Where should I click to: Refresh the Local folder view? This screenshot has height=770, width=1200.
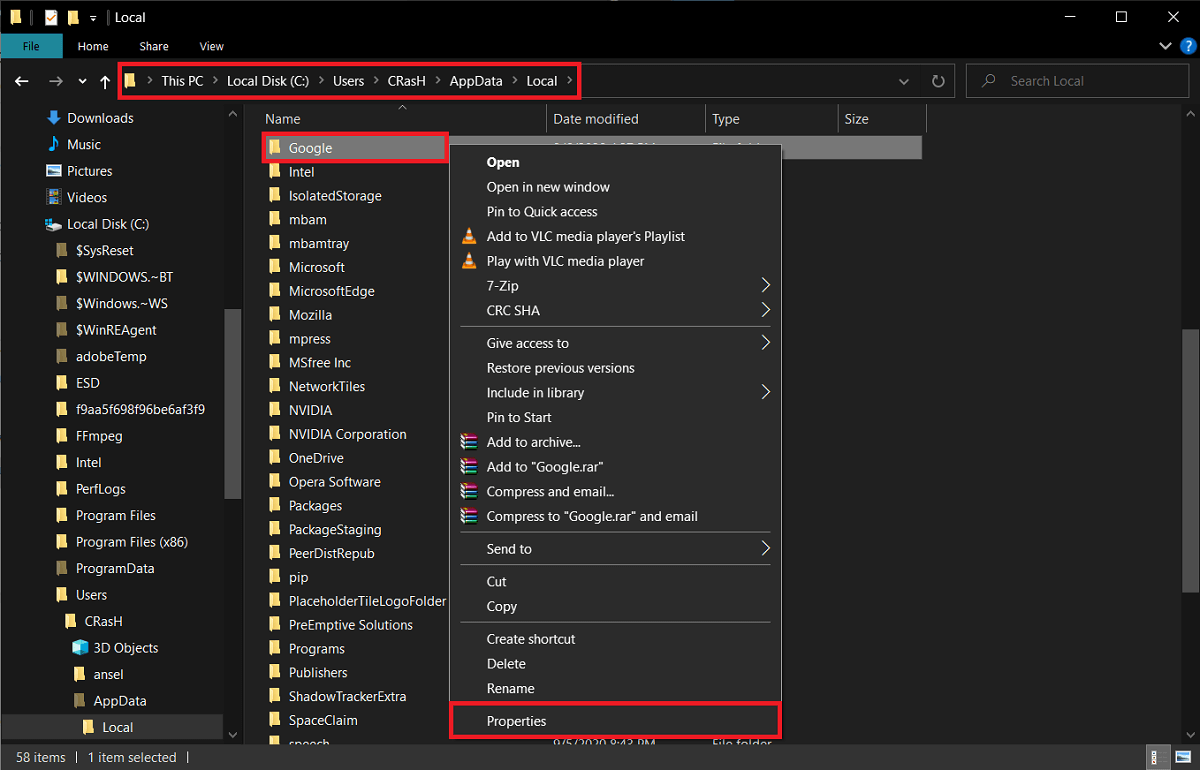click(x=937, y=81)
